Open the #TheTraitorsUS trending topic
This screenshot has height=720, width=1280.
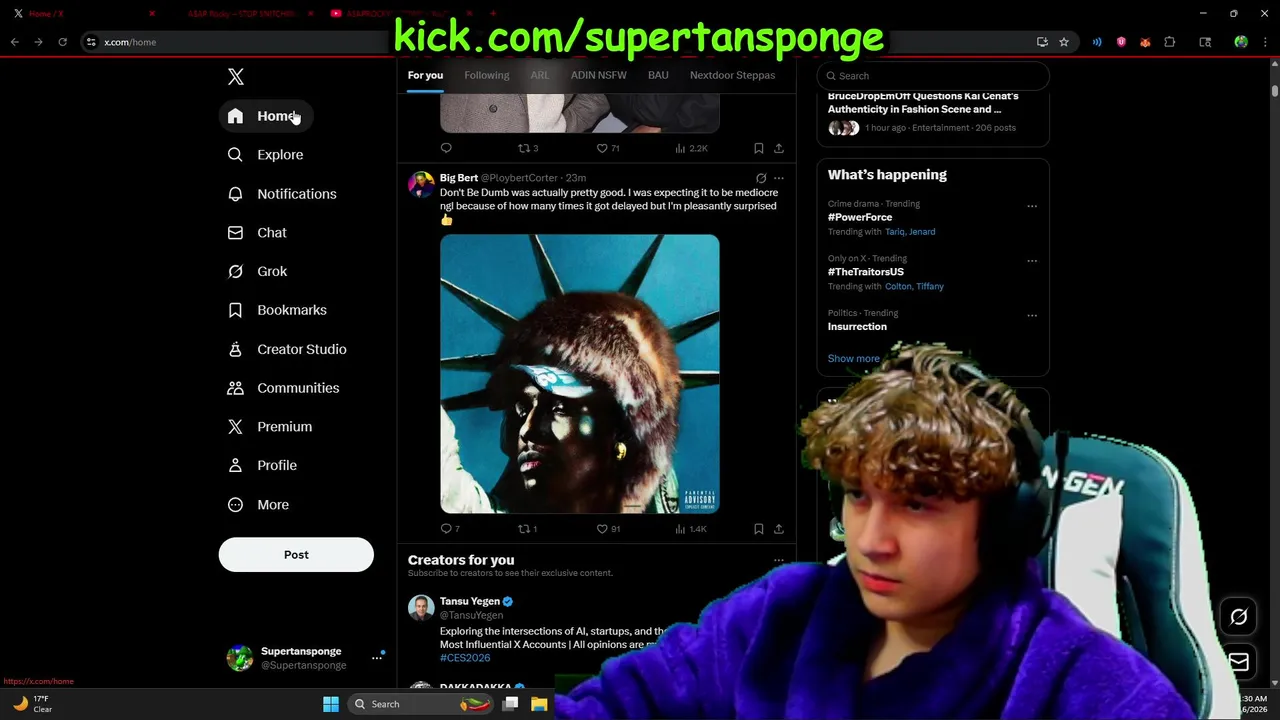(866, 272)
